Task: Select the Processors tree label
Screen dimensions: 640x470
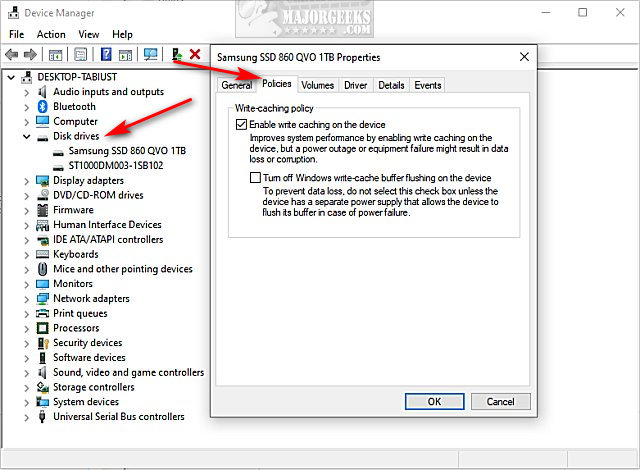Action: click(76, 328)
